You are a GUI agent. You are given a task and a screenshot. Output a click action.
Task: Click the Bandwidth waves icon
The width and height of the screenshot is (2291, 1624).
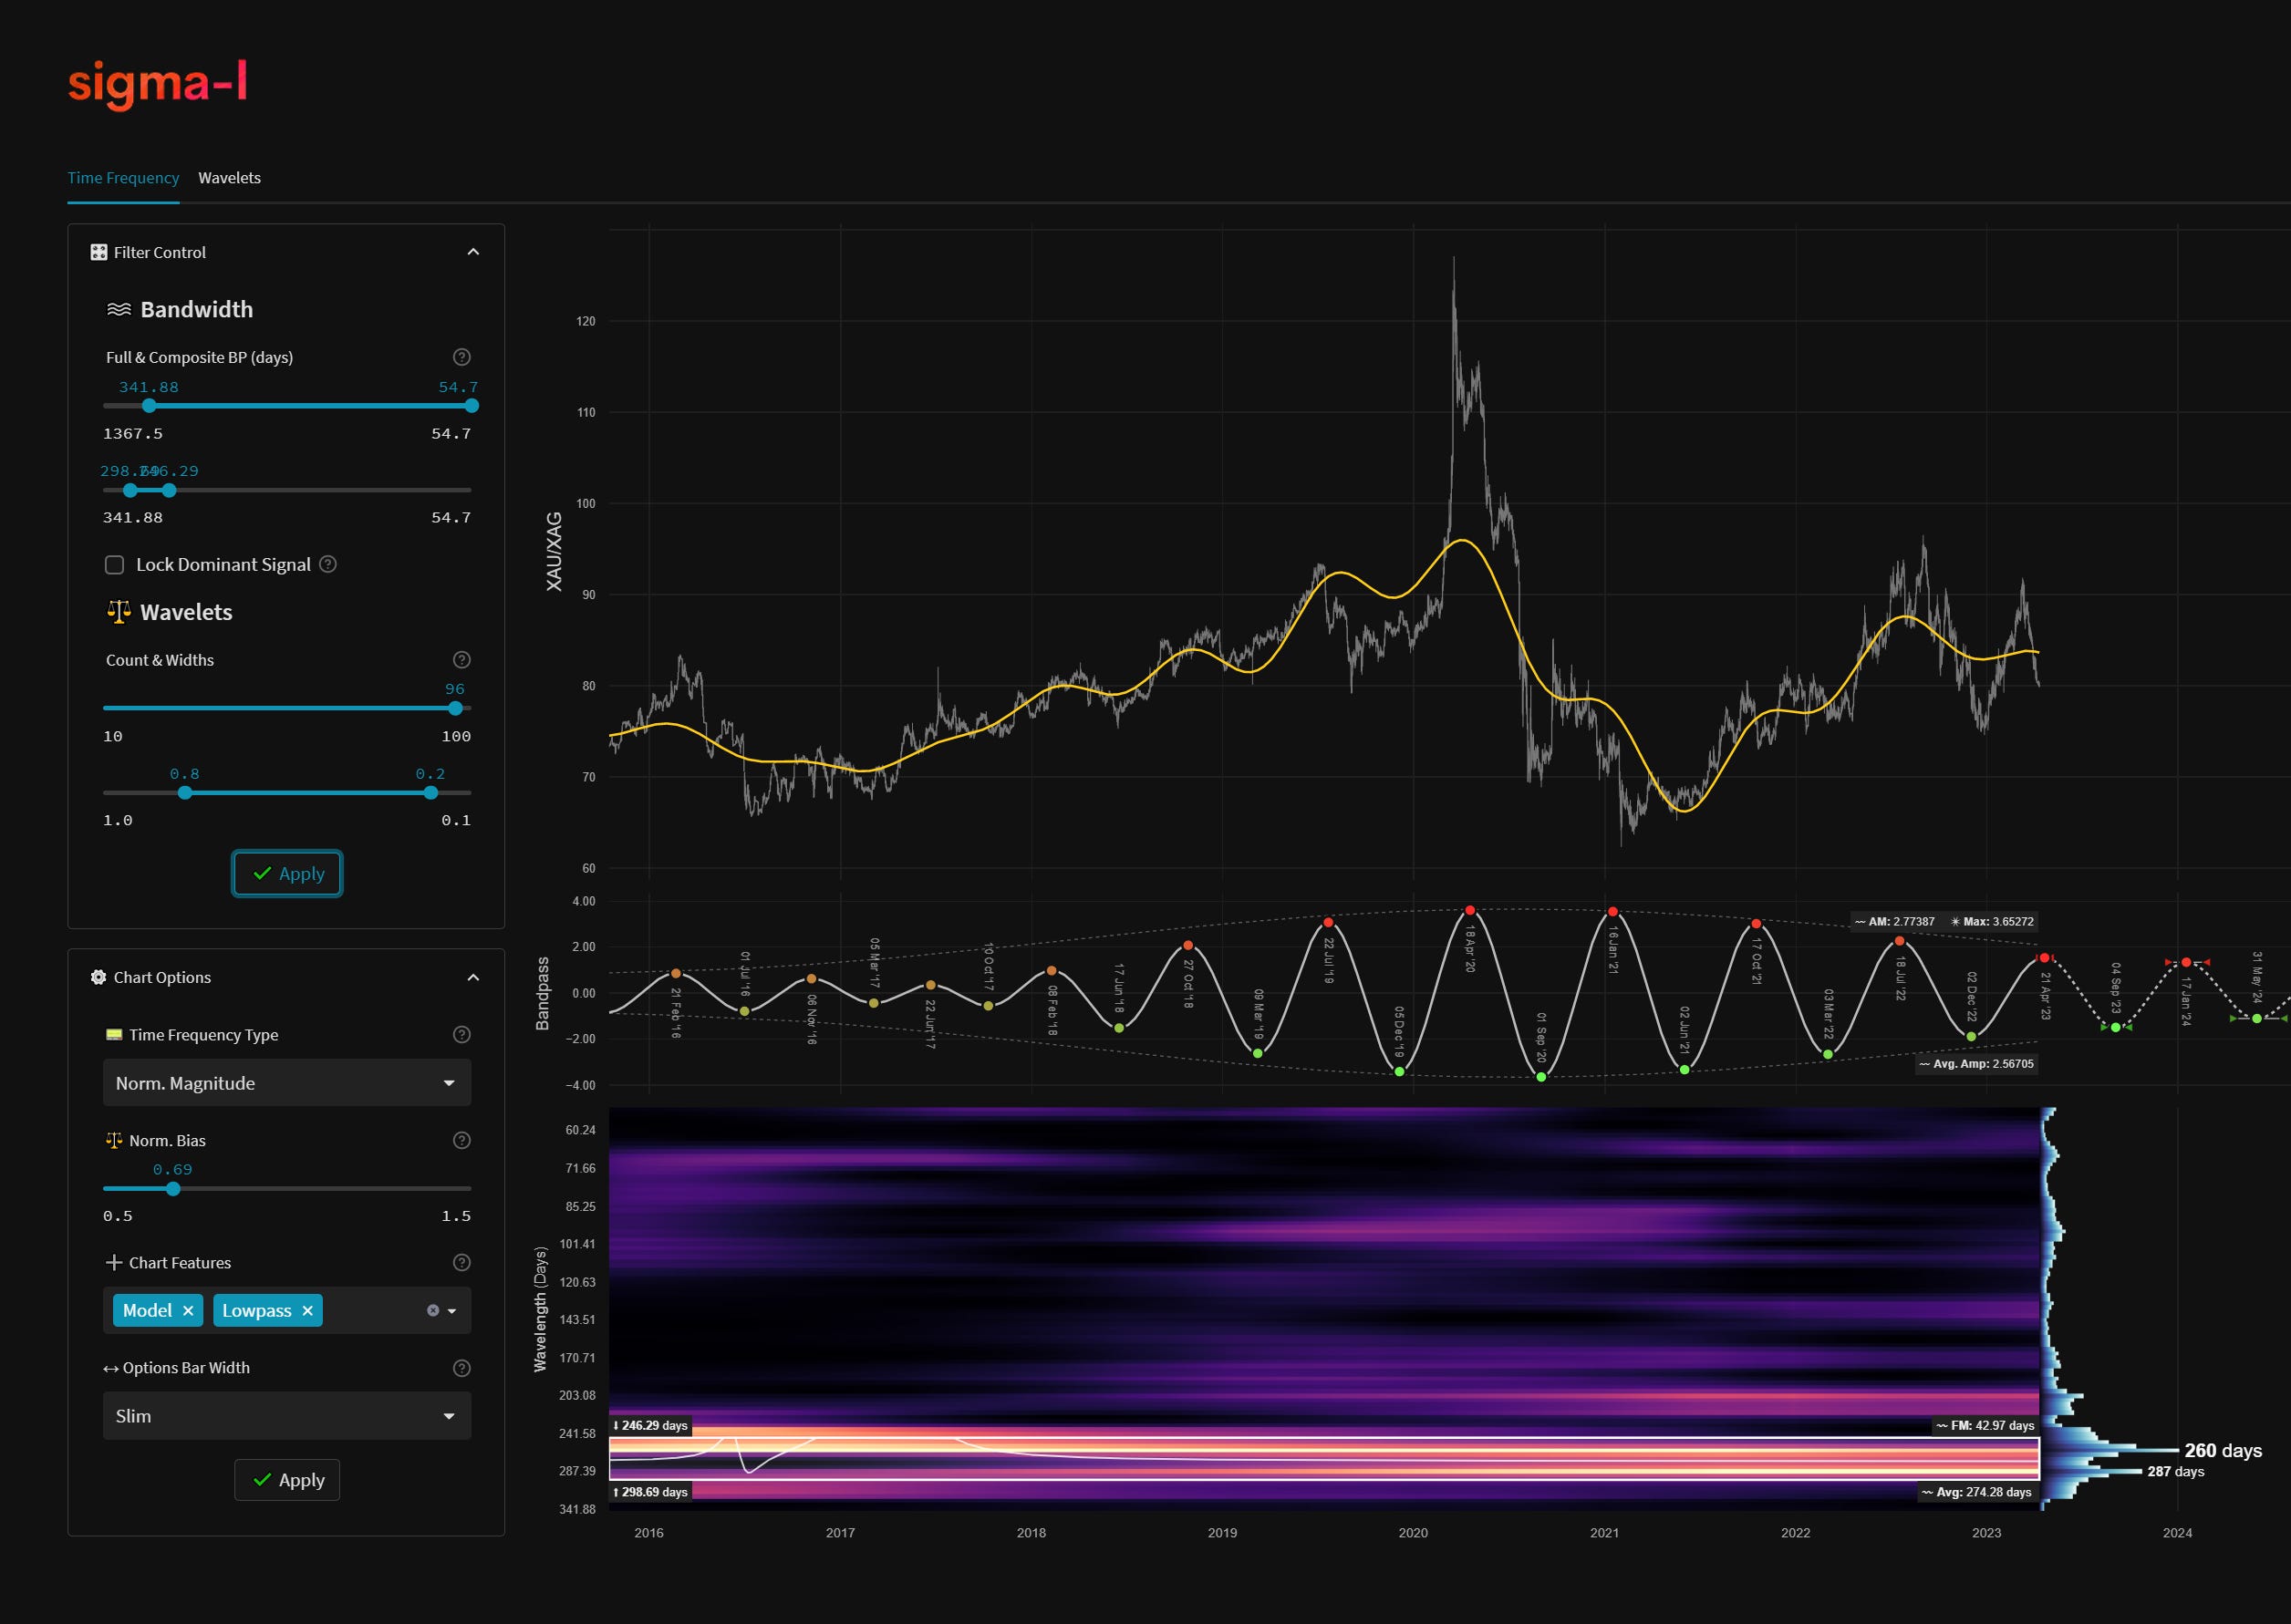[x=119, y=309]
